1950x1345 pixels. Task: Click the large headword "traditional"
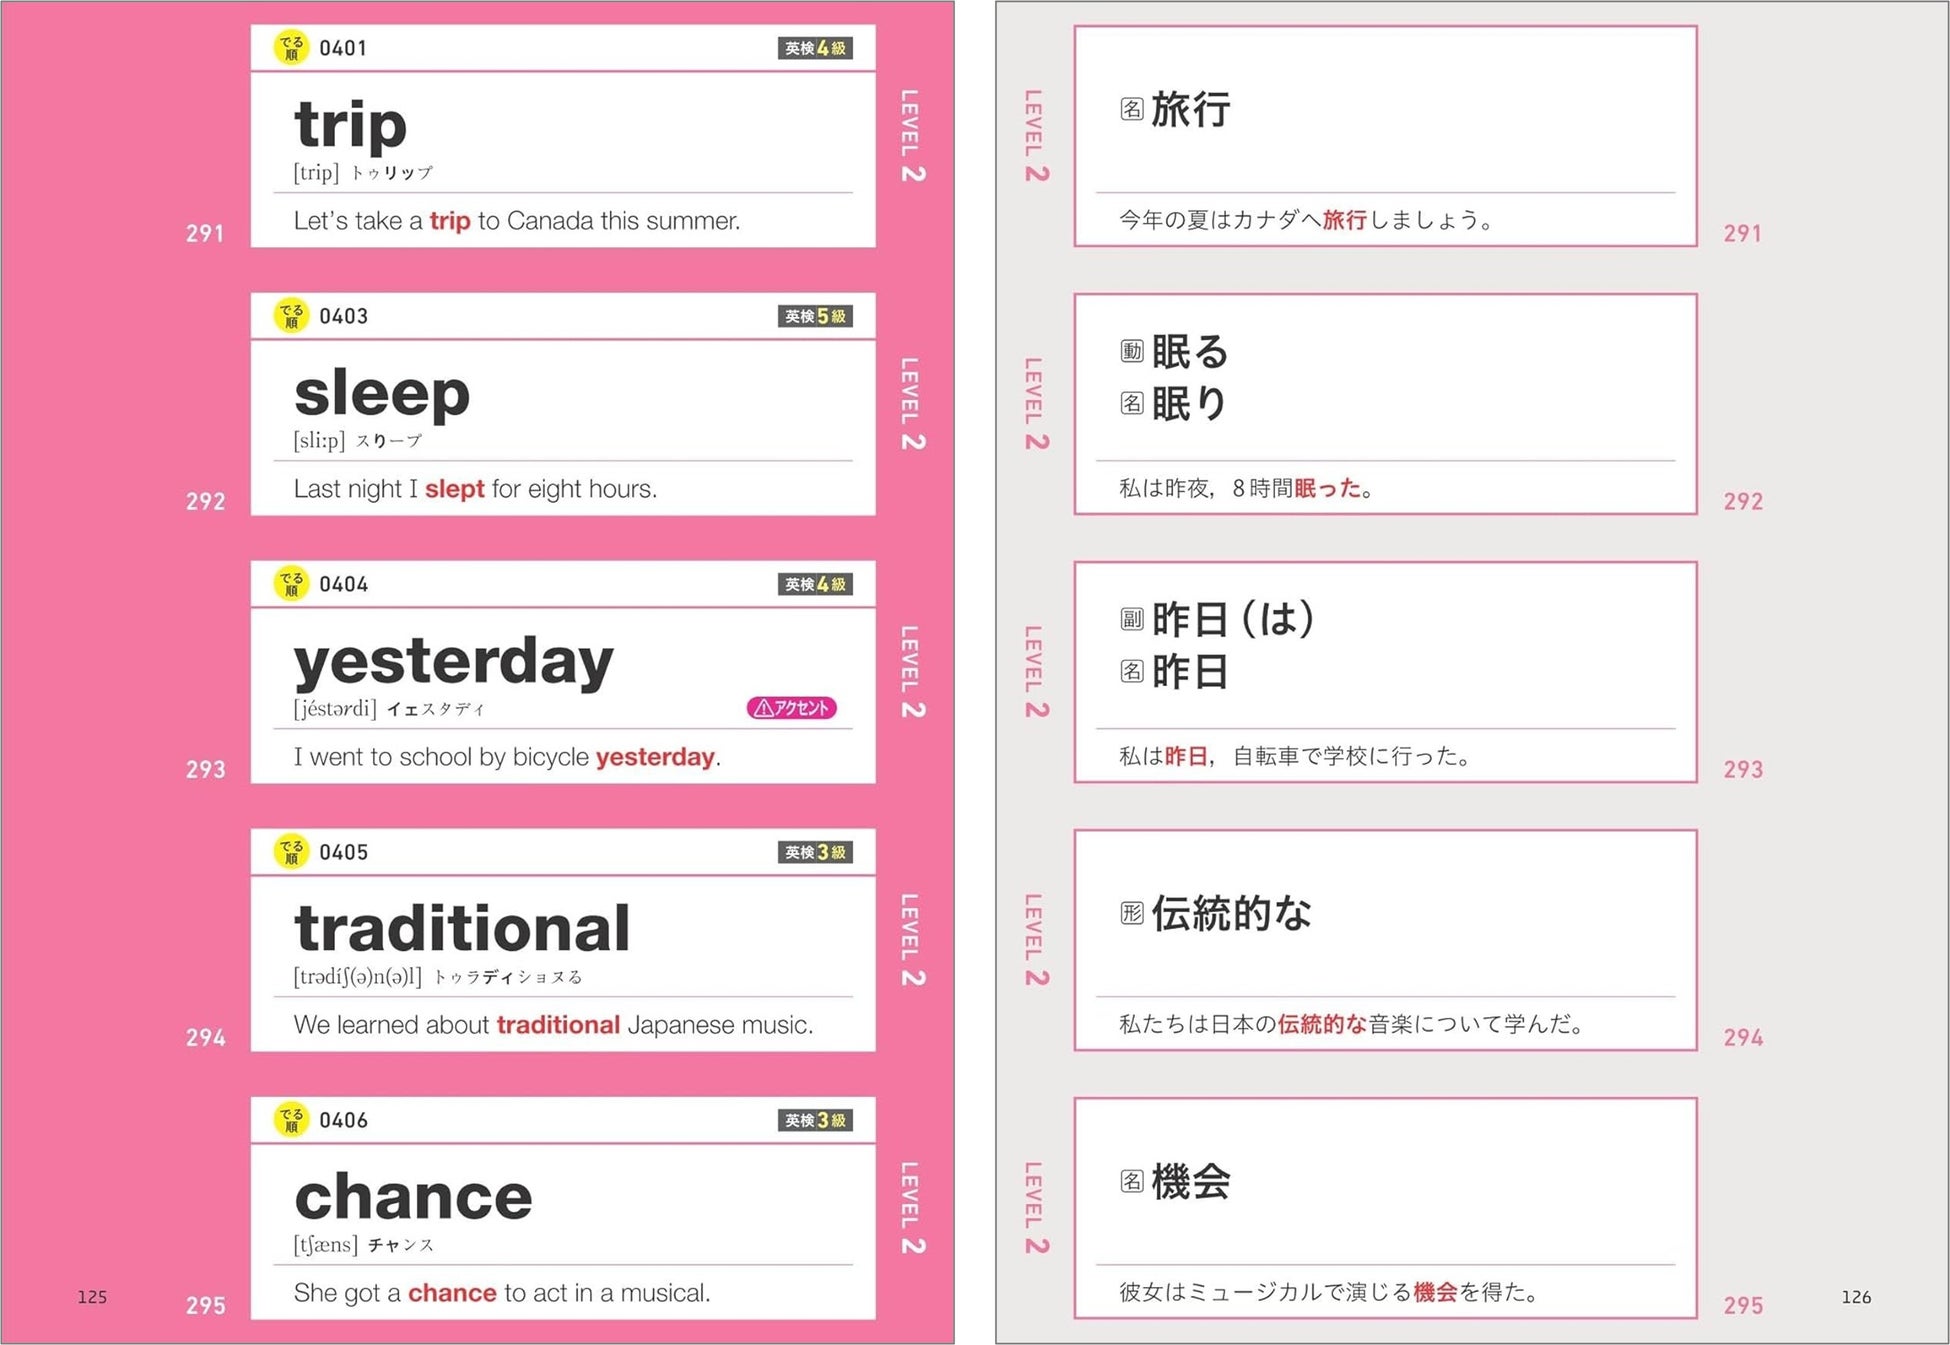click(462, 928)
